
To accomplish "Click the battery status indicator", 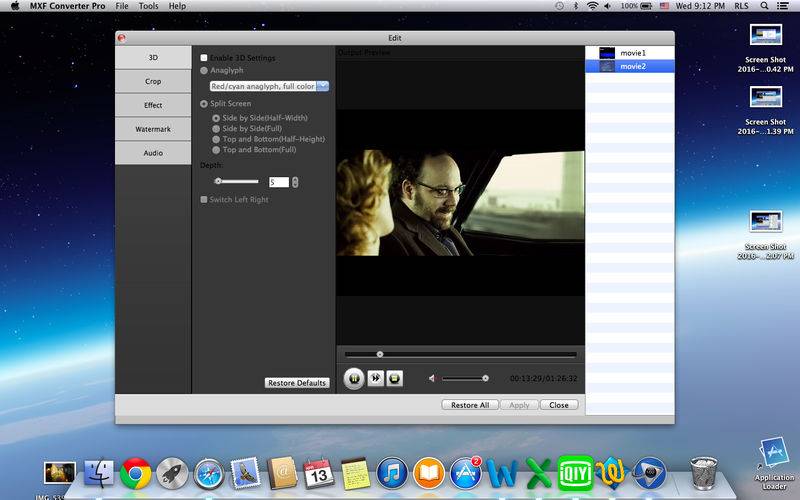I will [636, 6].
